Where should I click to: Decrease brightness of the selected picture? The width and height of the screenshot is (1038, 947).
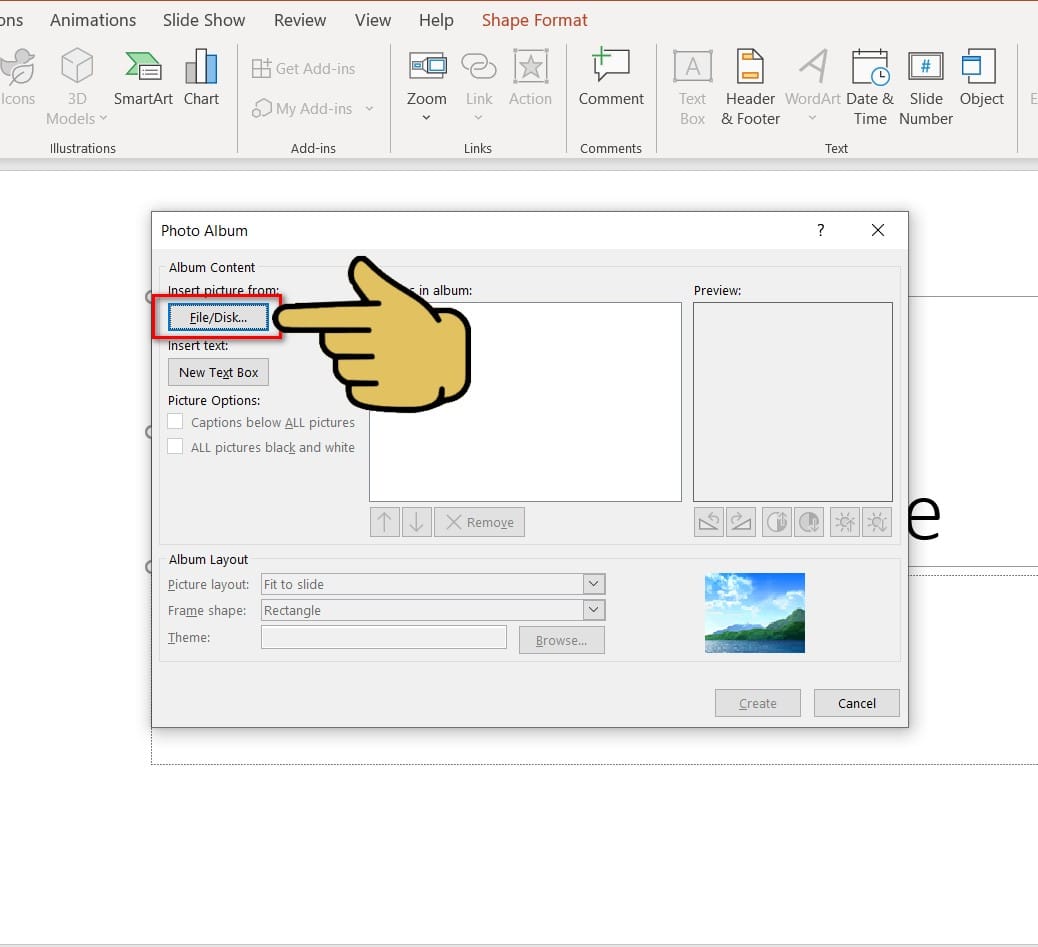(x=876, y=522)
